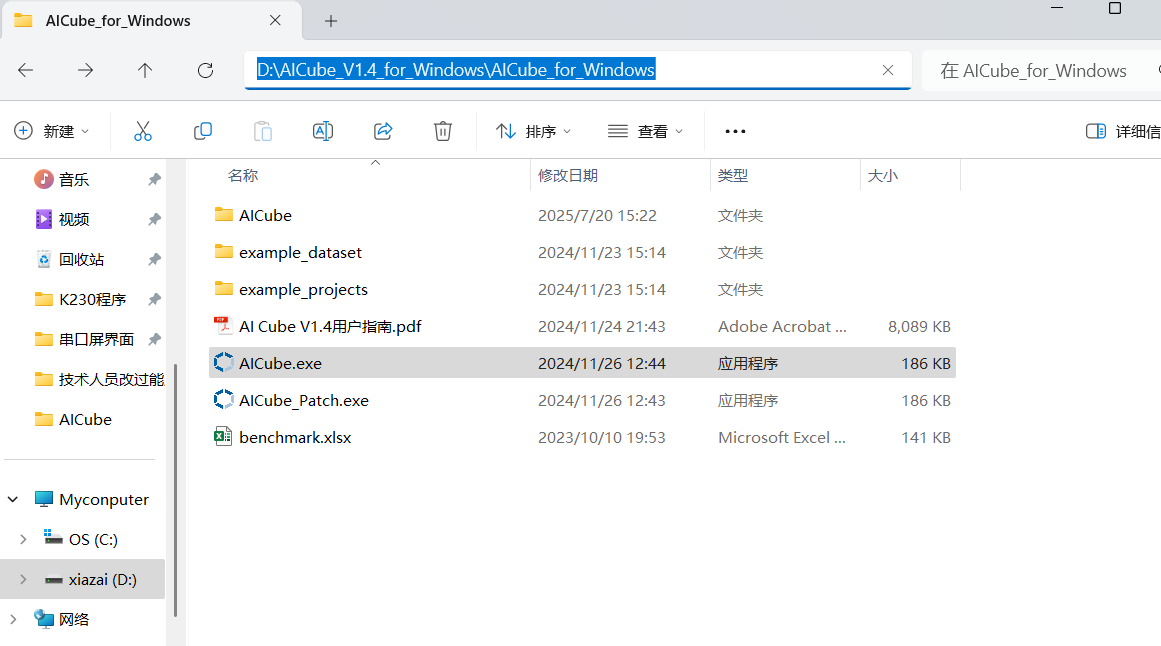
Task: Sort by Size column header
Action: click(883, 176)
